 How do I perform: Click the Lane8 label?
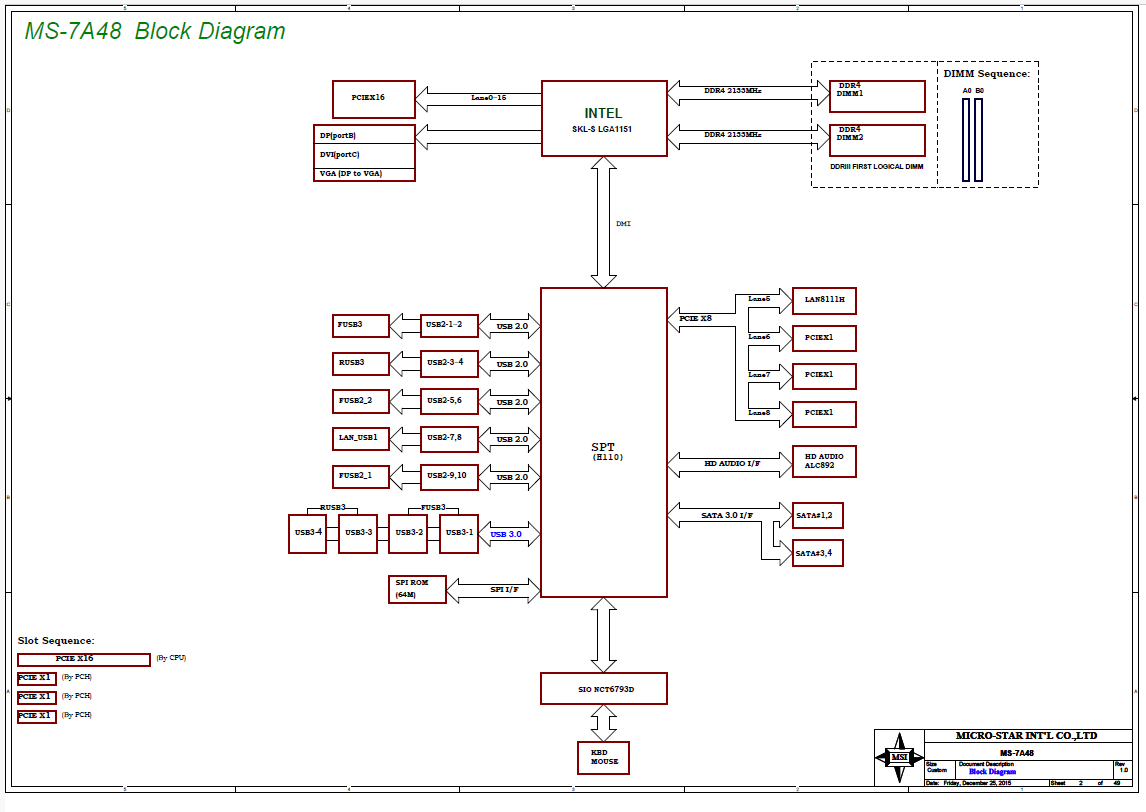(x=759, y=413)
